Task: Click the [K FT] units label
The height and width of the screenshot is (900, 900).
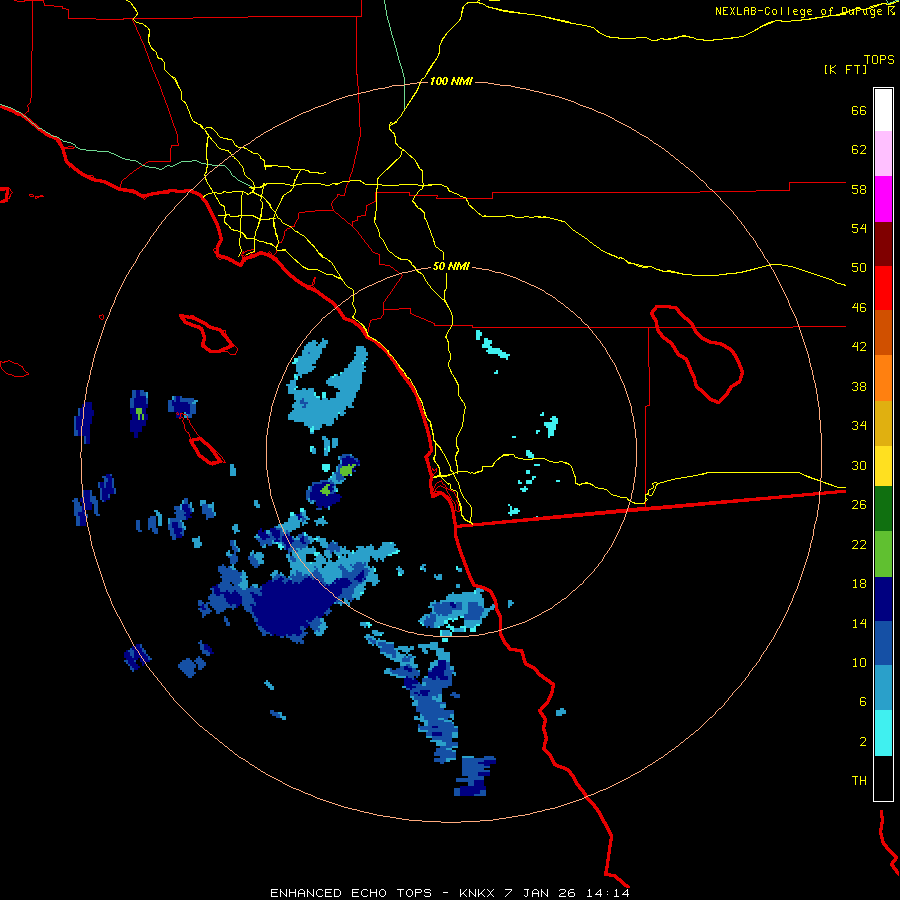Action: pos(845,69)
